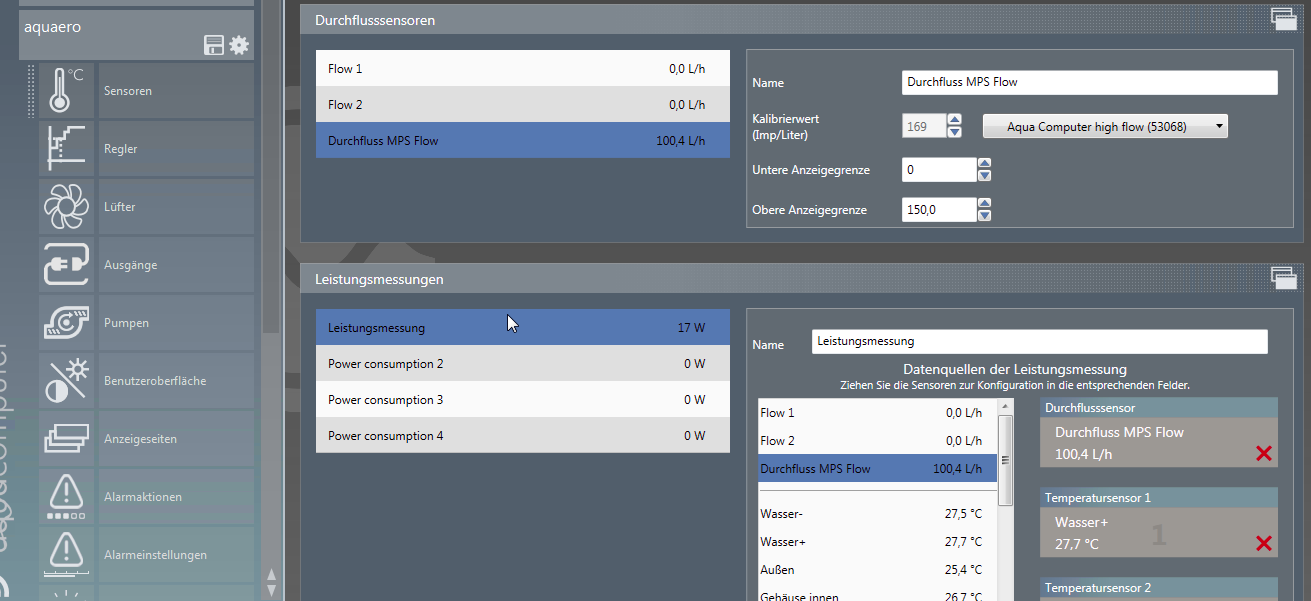
Task: Remove Wasser+ from Temperatursensor 1 slot
Action: 1263,543
